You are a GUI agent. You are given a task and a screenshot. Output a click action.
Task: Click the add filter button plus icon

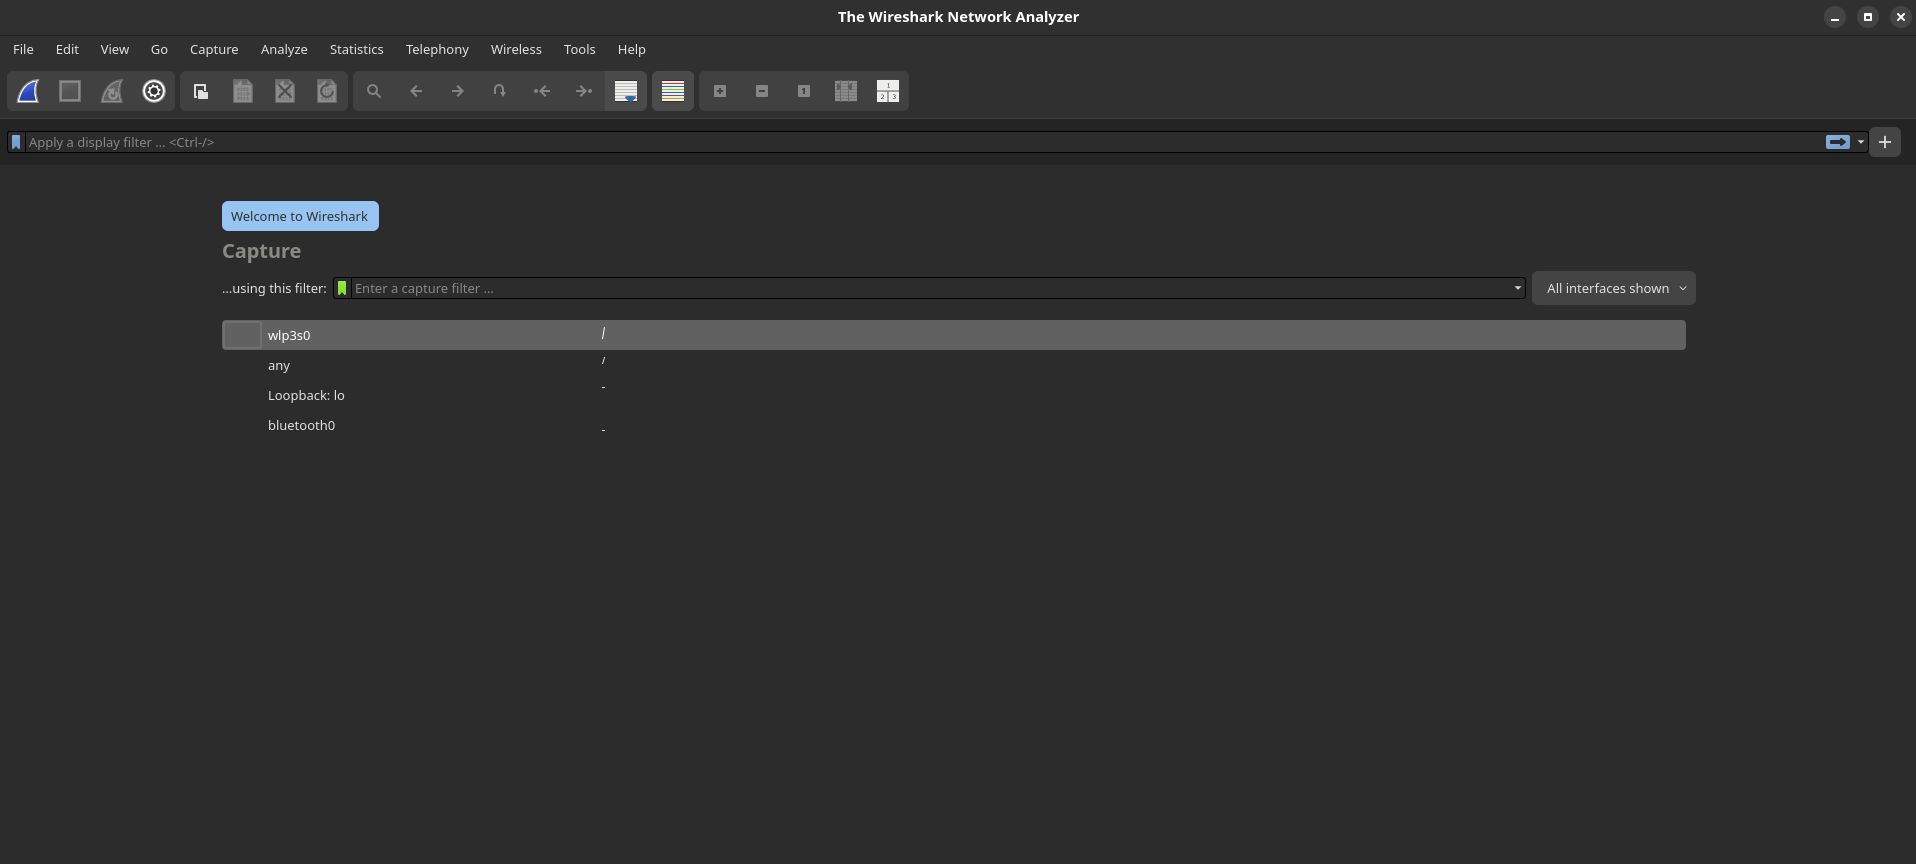point(1884,142)
